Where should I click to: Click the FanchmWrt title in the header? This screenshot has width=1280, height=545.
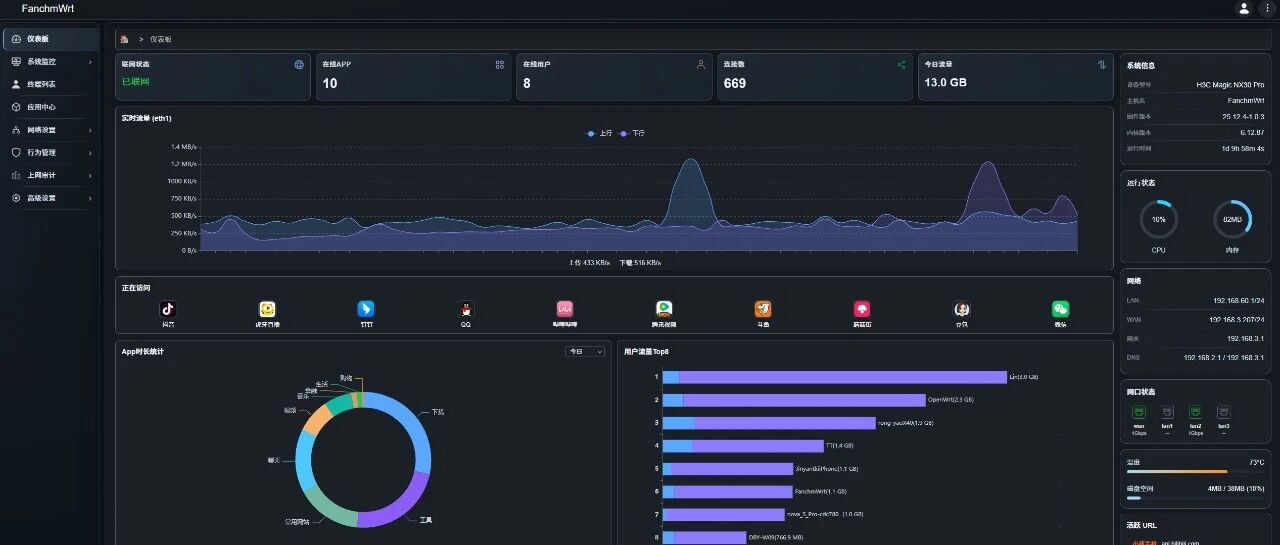[x=47, y=8]
